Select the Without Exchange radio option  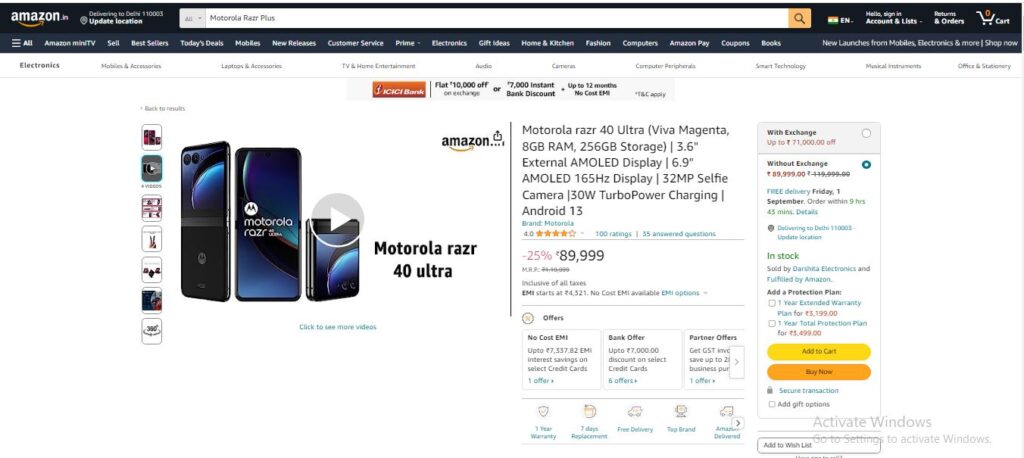[866, 165]
